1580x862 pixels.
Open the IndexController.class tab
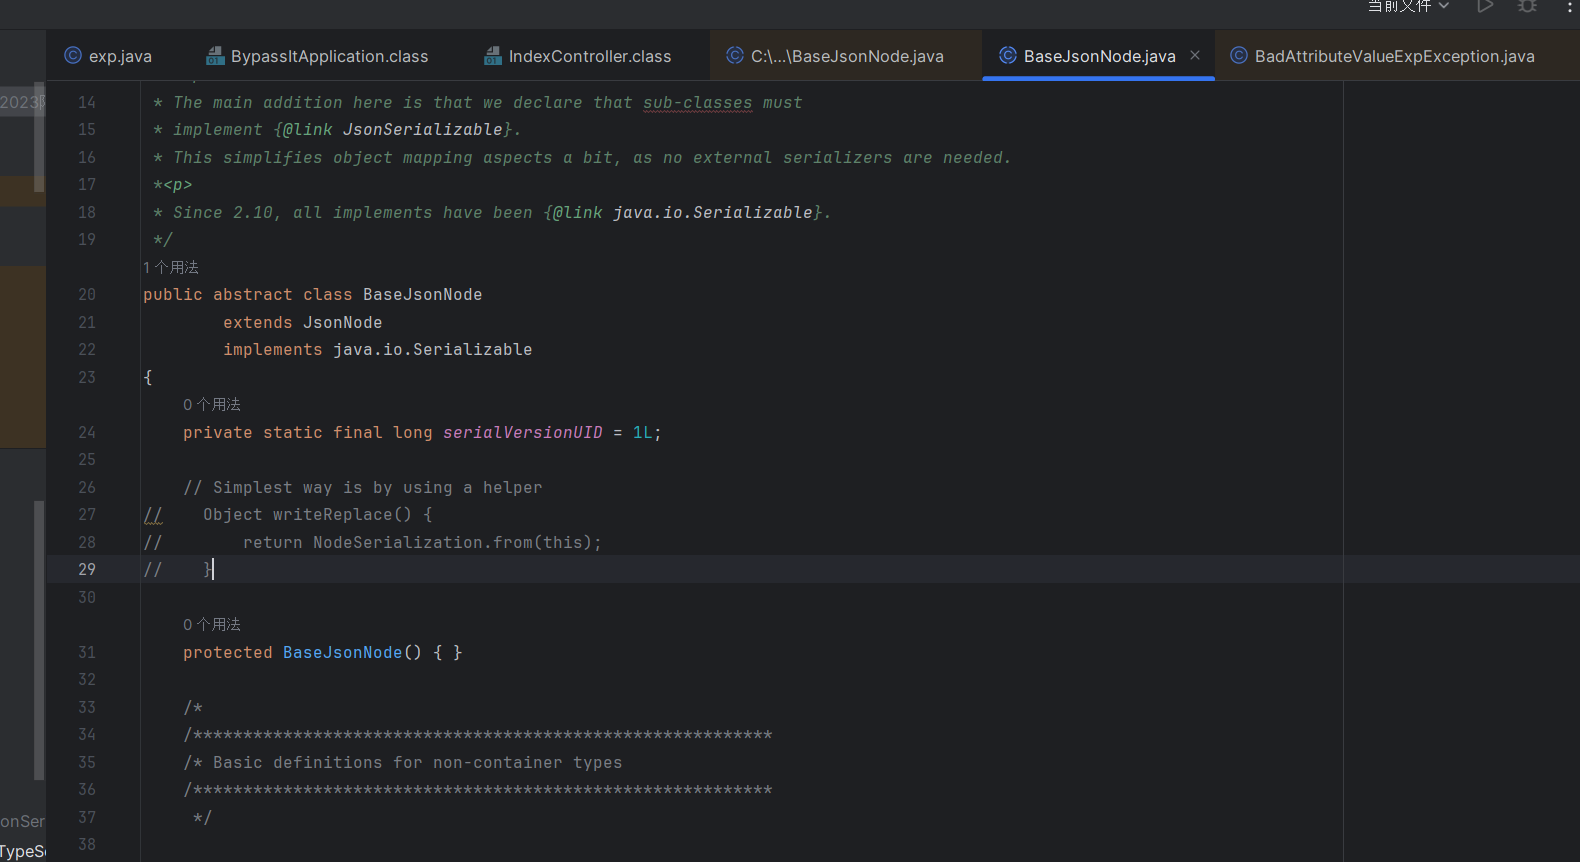coord(578,56)
